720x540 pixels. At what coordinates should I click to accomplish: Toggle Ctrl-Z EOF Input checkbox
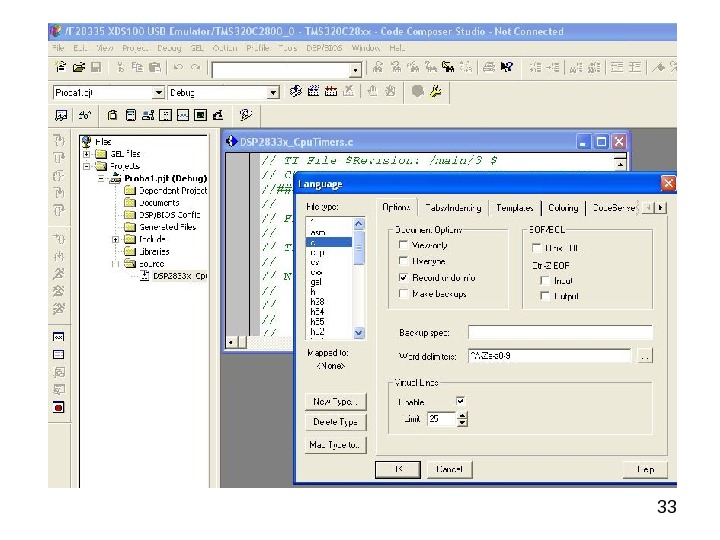(545, 280)
